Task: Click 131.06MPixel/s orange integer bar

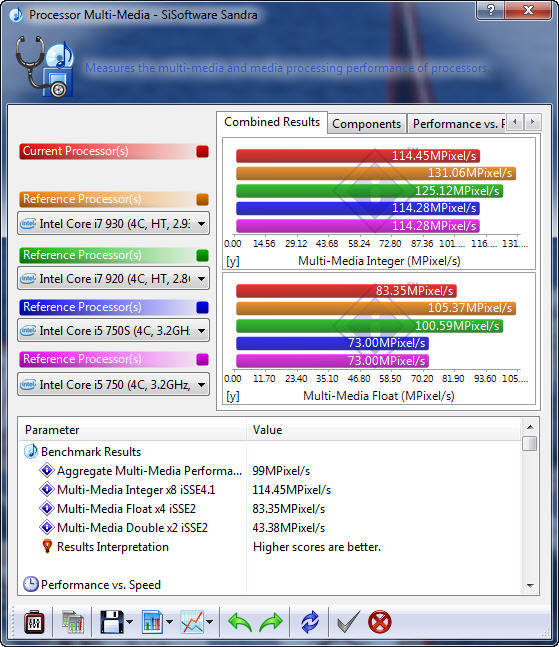Action: pos(376,173)
